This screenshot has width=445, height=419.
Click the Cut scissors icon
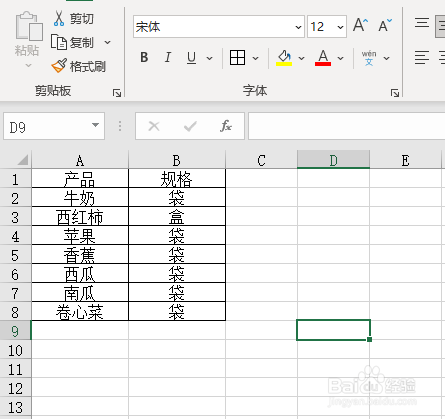pos(59,18)
